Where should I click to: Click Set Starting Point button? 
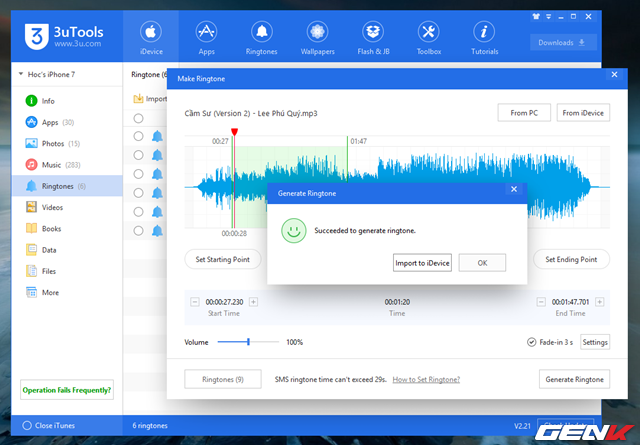click(223, 259)
